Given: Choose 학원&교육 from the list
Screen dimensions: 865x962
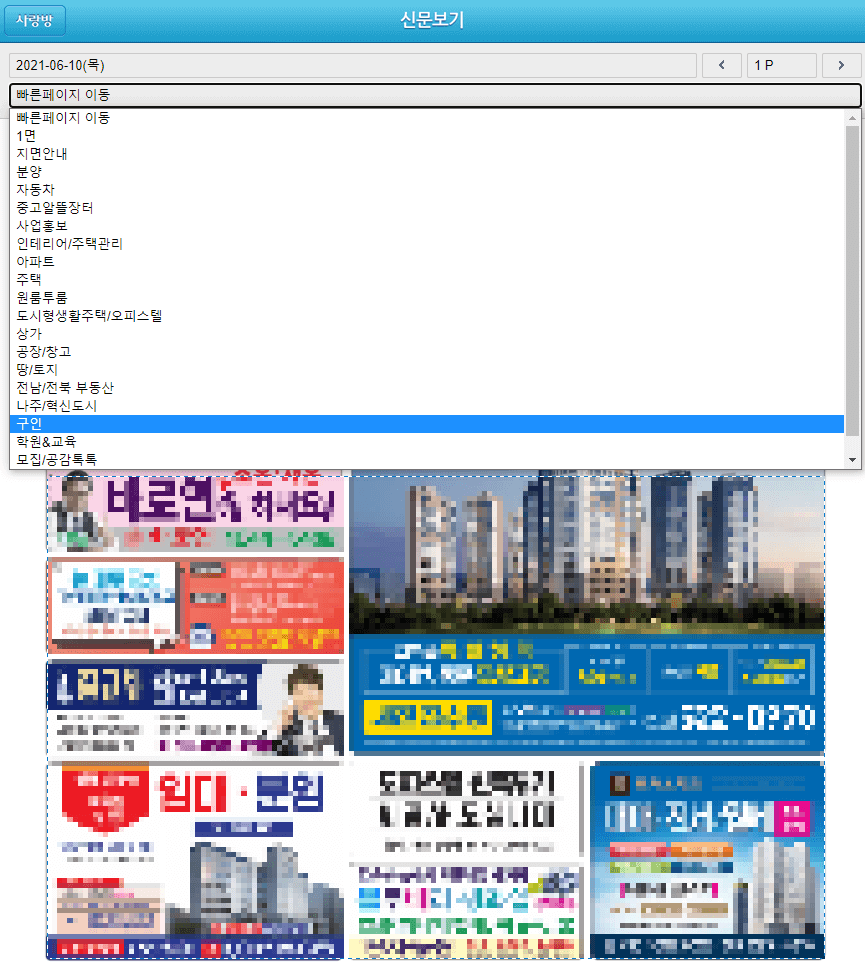Looking at the screenshot, I should [x=426, y=442].
